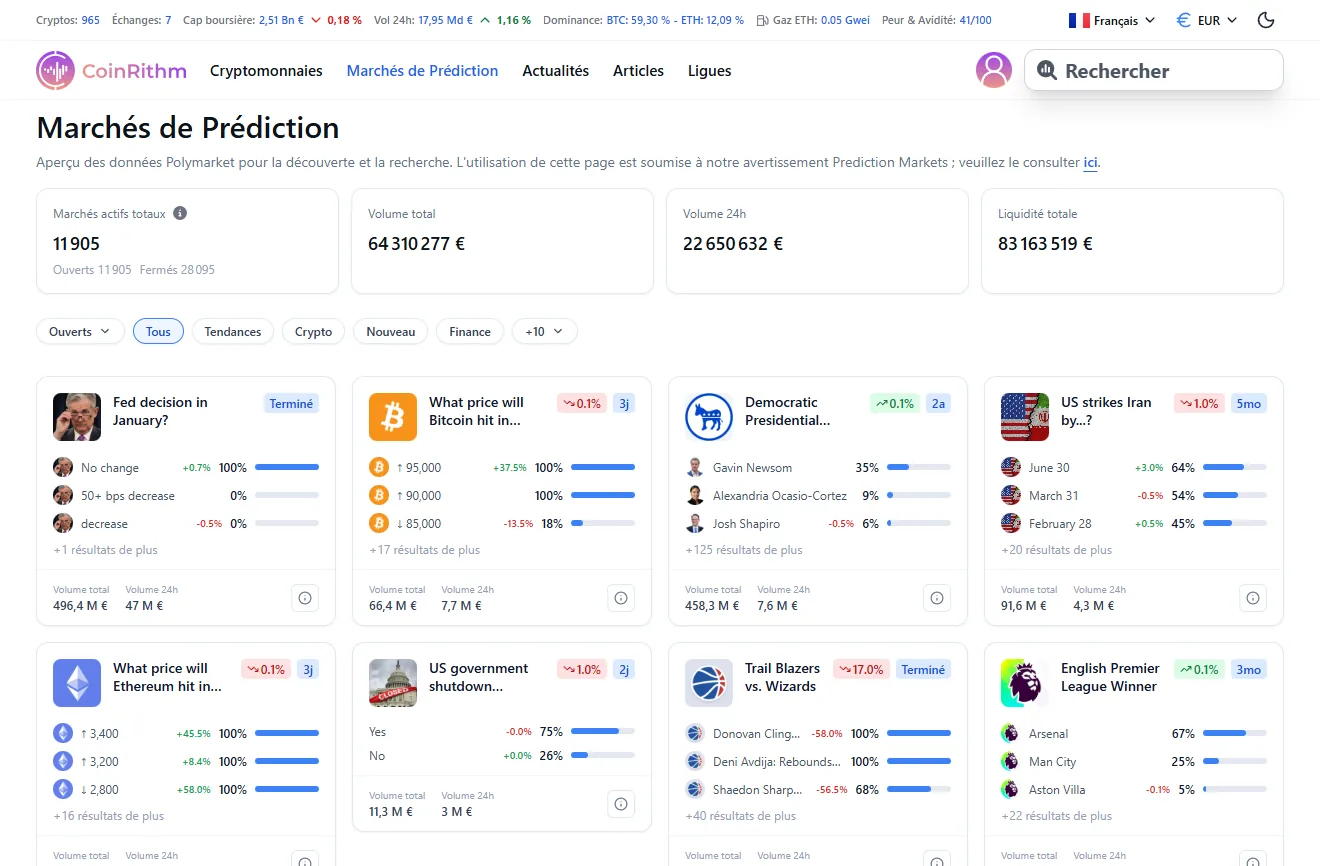Screen dimensions: 1320x866
Task: Enable the Nouveau filter
Action: 390,331
